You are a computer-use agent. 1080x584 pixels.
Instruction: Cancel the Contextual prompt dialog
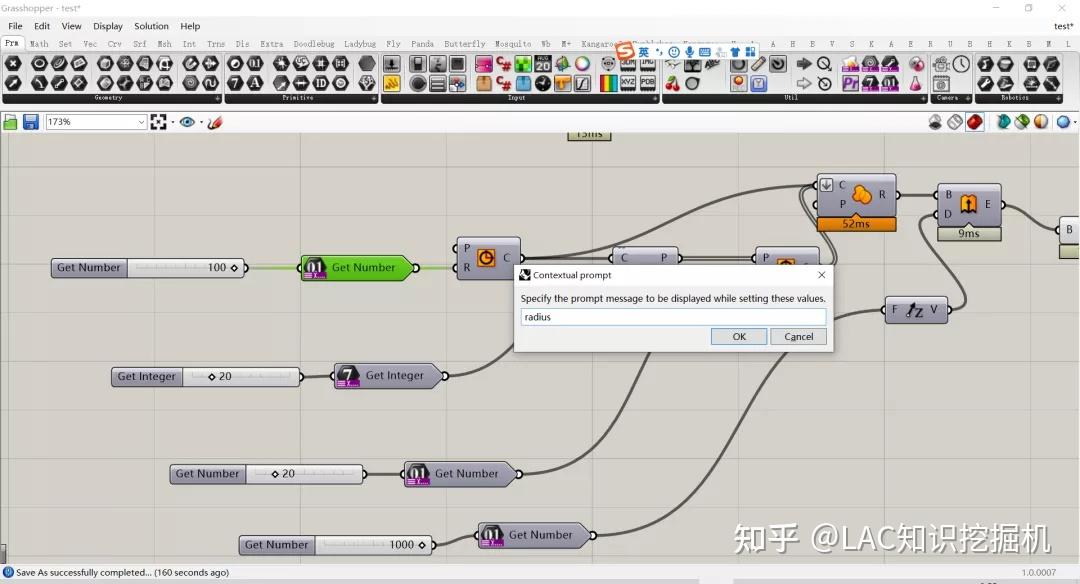799,337
